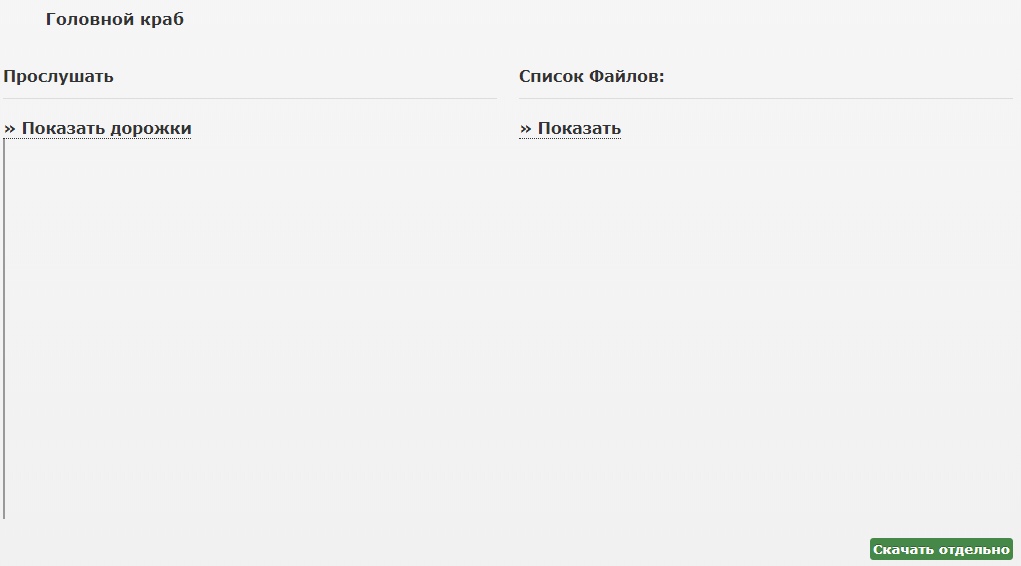The image size is (1021, 566).
Task: Click the dotted underline of file list "Показать"
Action: (570, 138)
